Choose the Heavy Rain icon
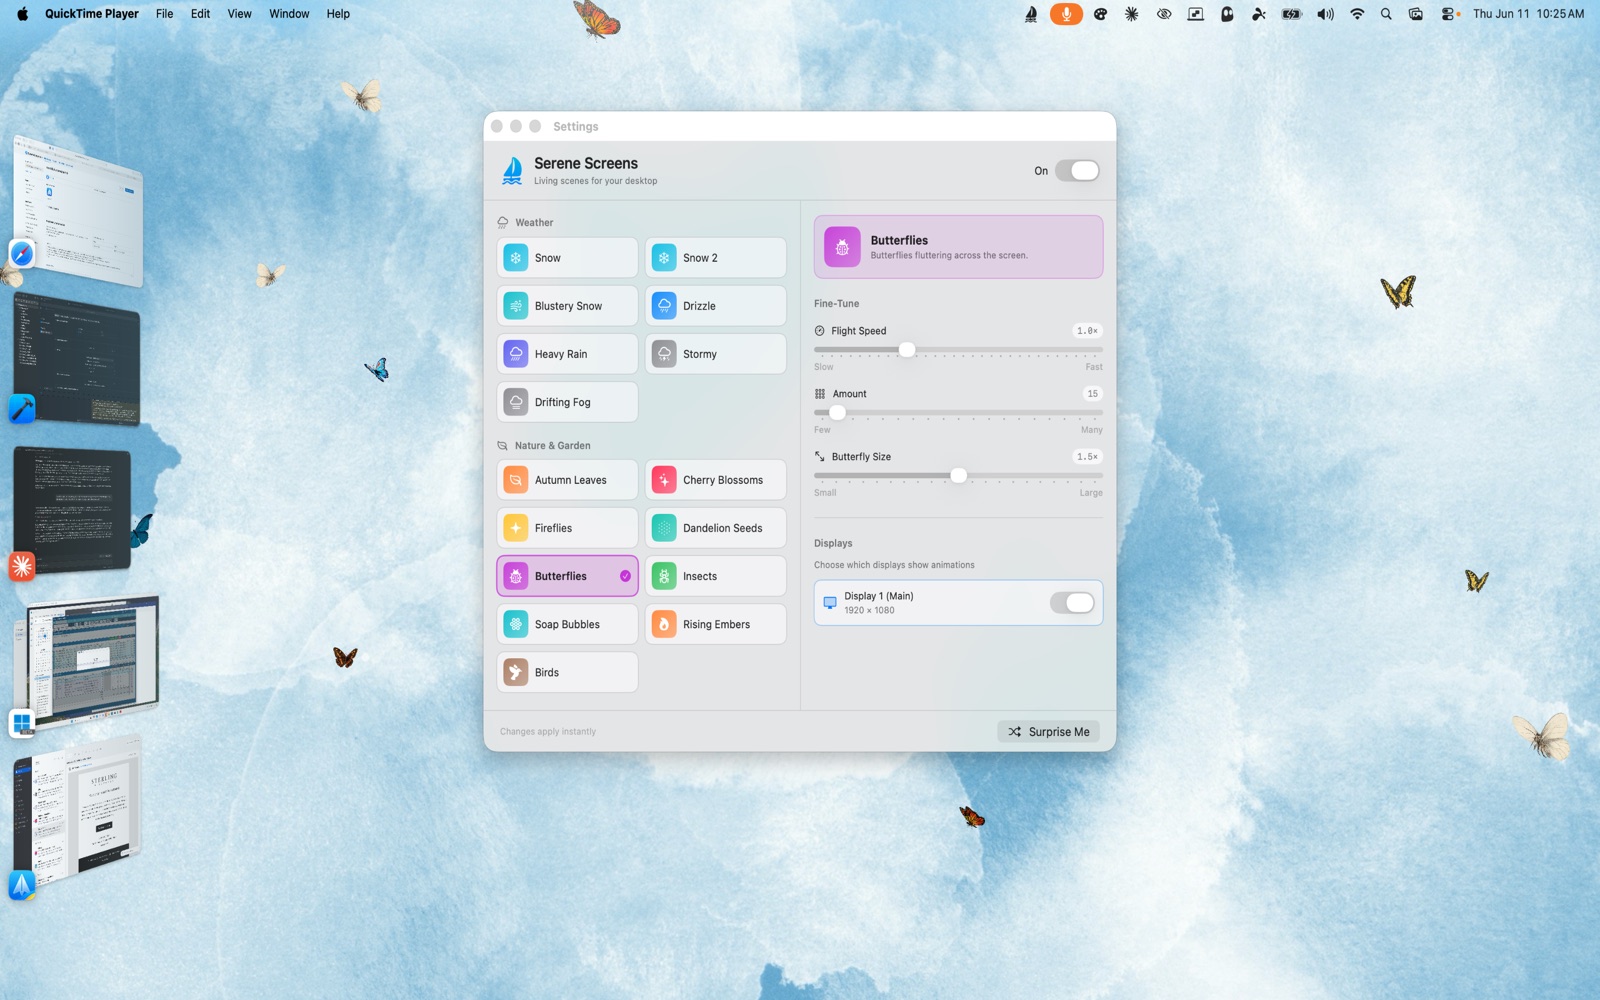Image resolution: width=1600 pixels, height=1000 pixels. [x=516, y=354]
